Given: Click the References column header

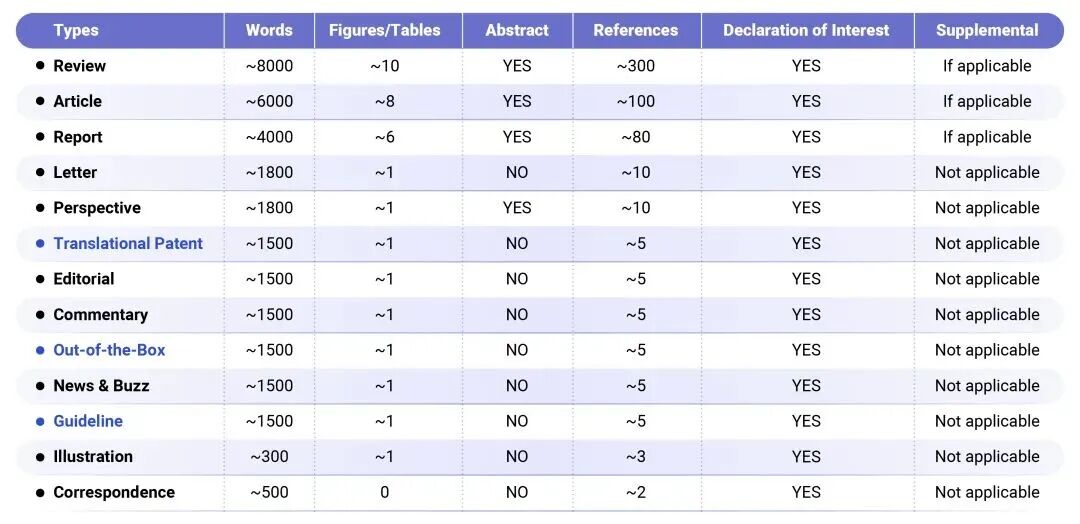Looking at the screenshot, I should (x=635, y=30).
